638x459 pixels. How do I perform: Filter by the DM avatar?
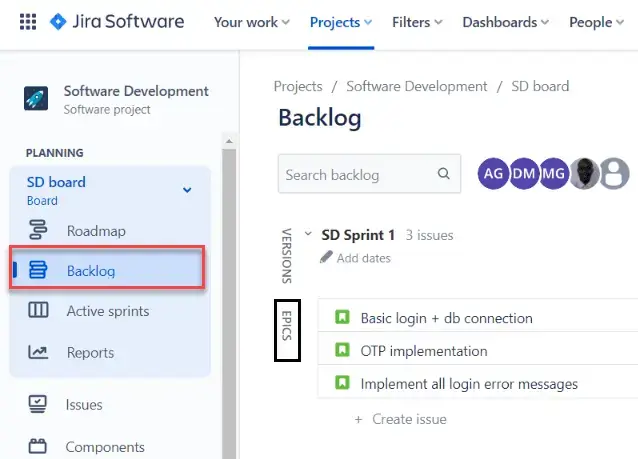click(x=524, y=174)
